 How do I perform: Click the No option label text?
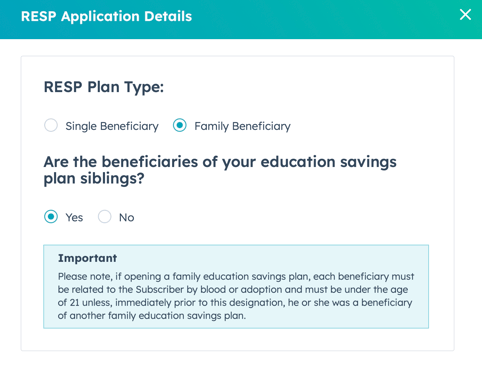127,218
